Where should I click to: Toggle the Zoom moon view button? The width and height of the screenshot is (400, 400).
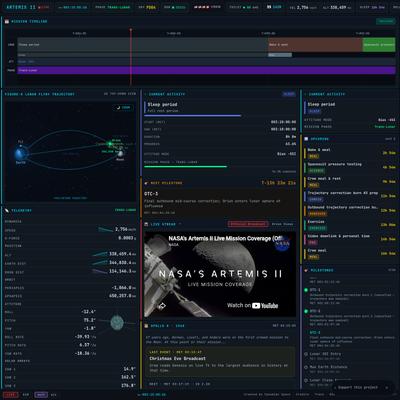(x=123, y=107)
